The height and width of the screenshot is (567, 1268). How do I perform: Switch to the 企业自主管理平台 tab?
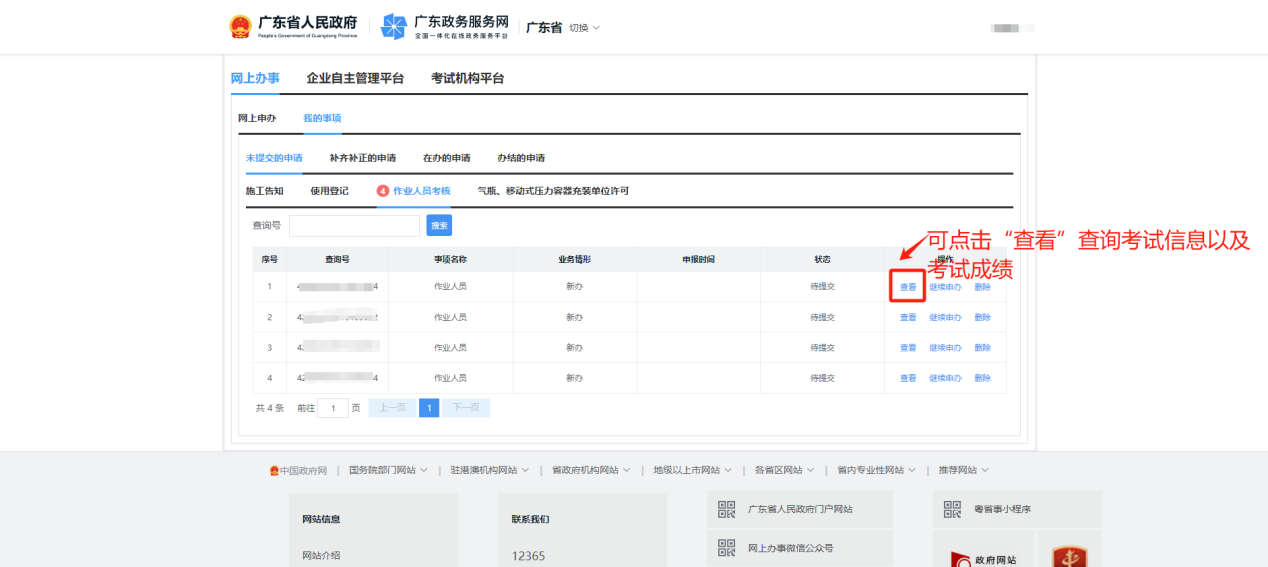[x=355, y=78]
